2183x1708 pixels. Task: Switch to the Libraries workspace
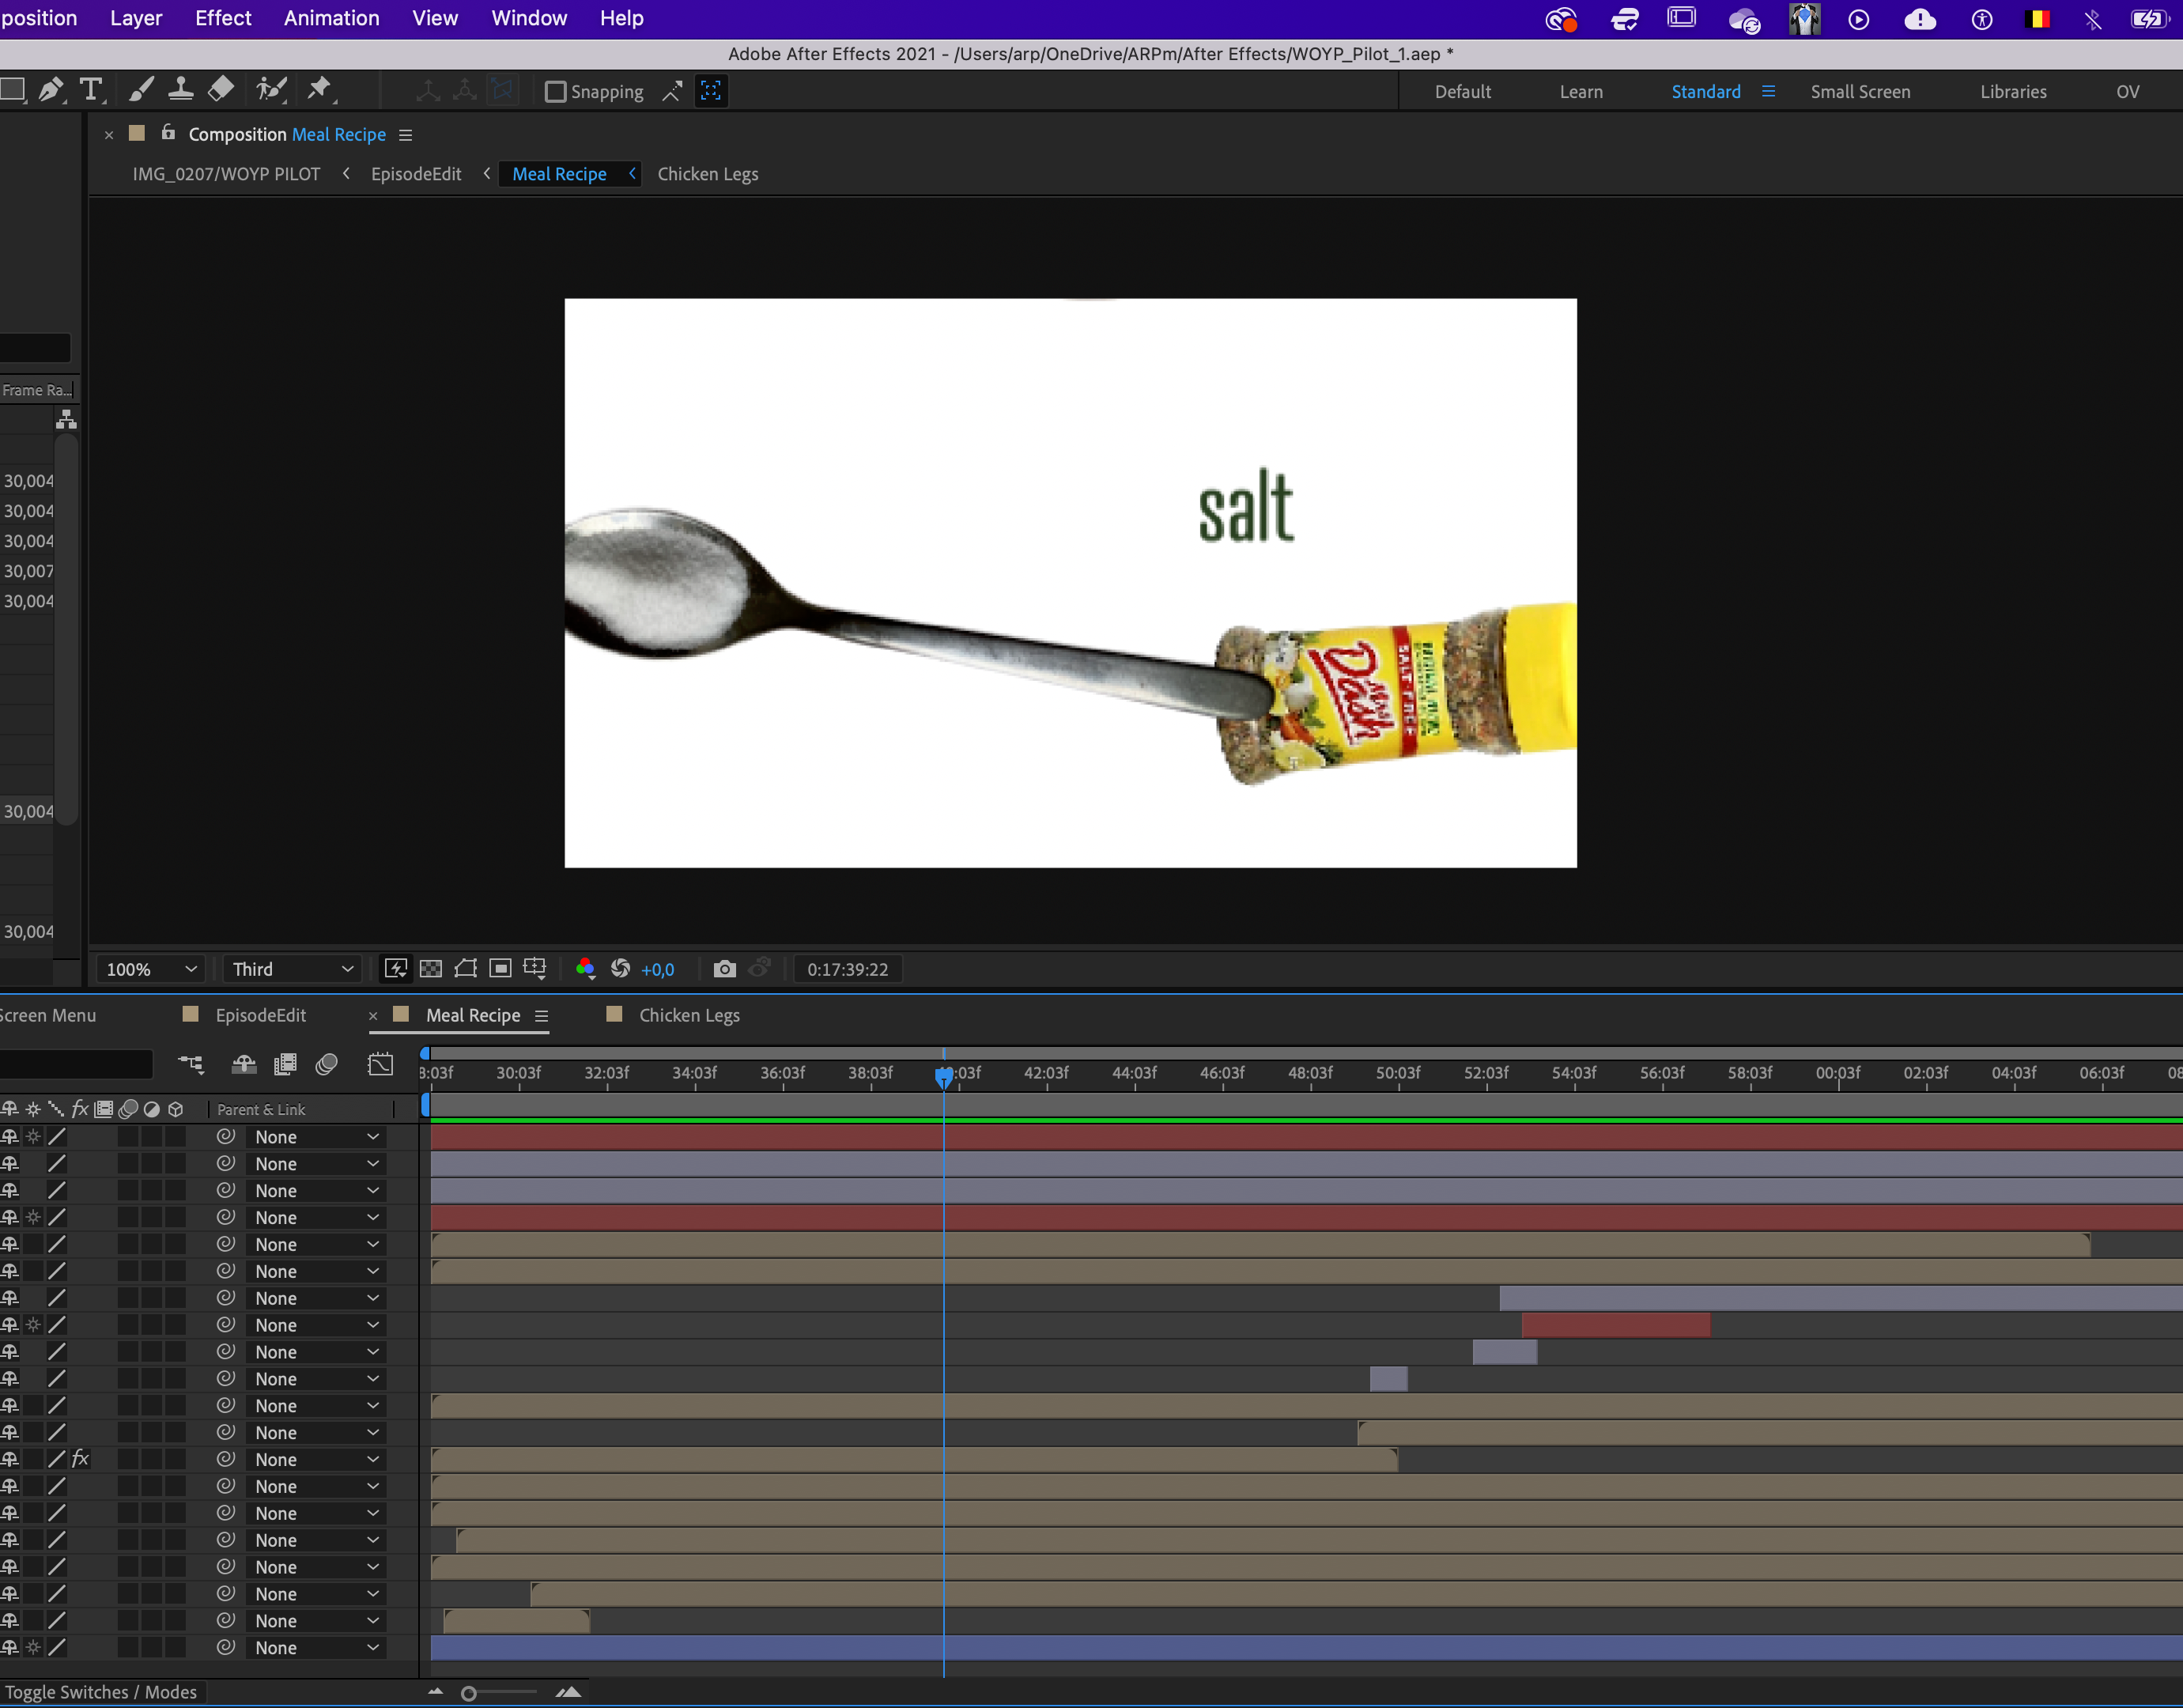coord(2013,92)
